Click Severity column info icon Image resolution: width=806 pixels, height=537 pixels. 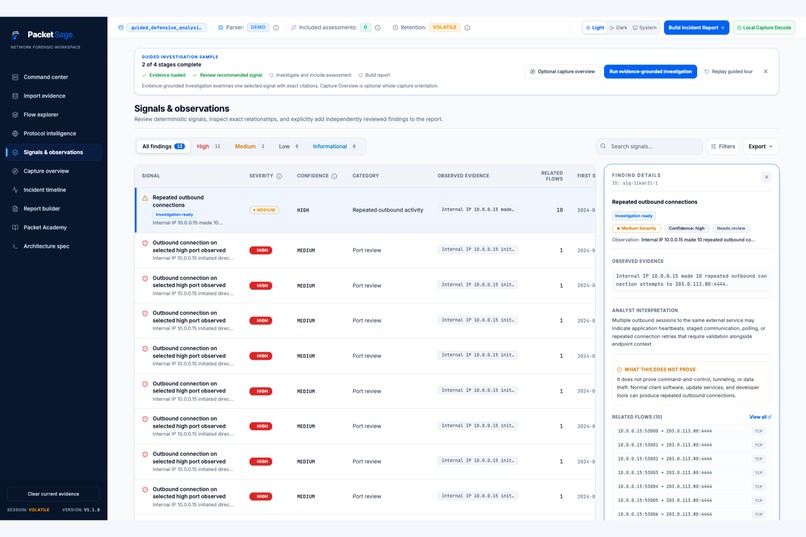tap(279, 176)
